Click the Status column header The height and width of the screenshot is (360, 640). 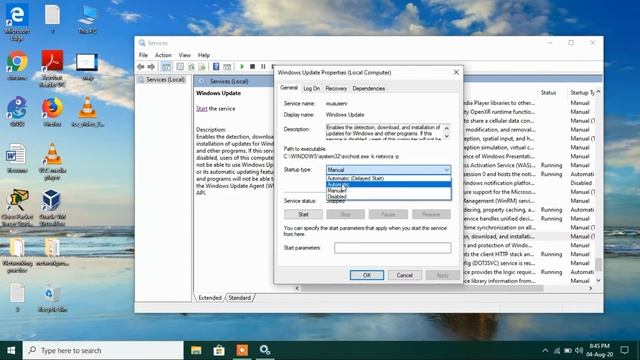tap(548, 93)
